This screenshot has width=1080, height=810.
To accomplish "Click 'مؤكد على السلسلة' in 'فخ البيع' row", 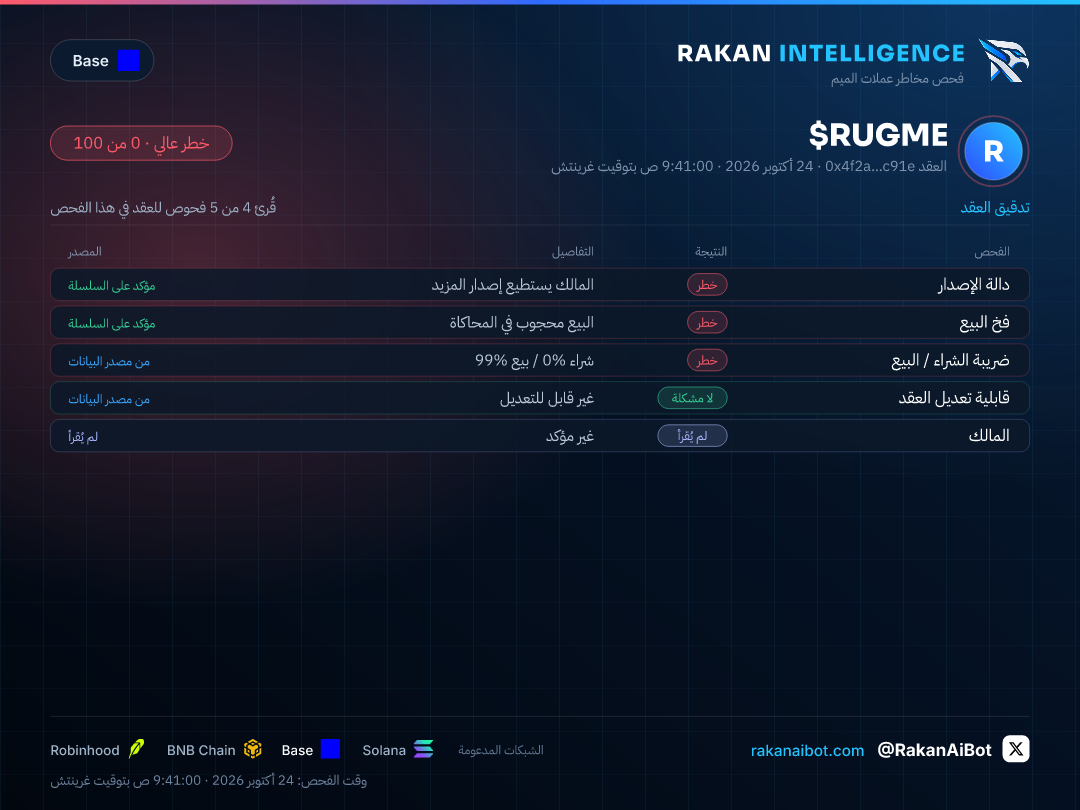I will coord(112,324).
